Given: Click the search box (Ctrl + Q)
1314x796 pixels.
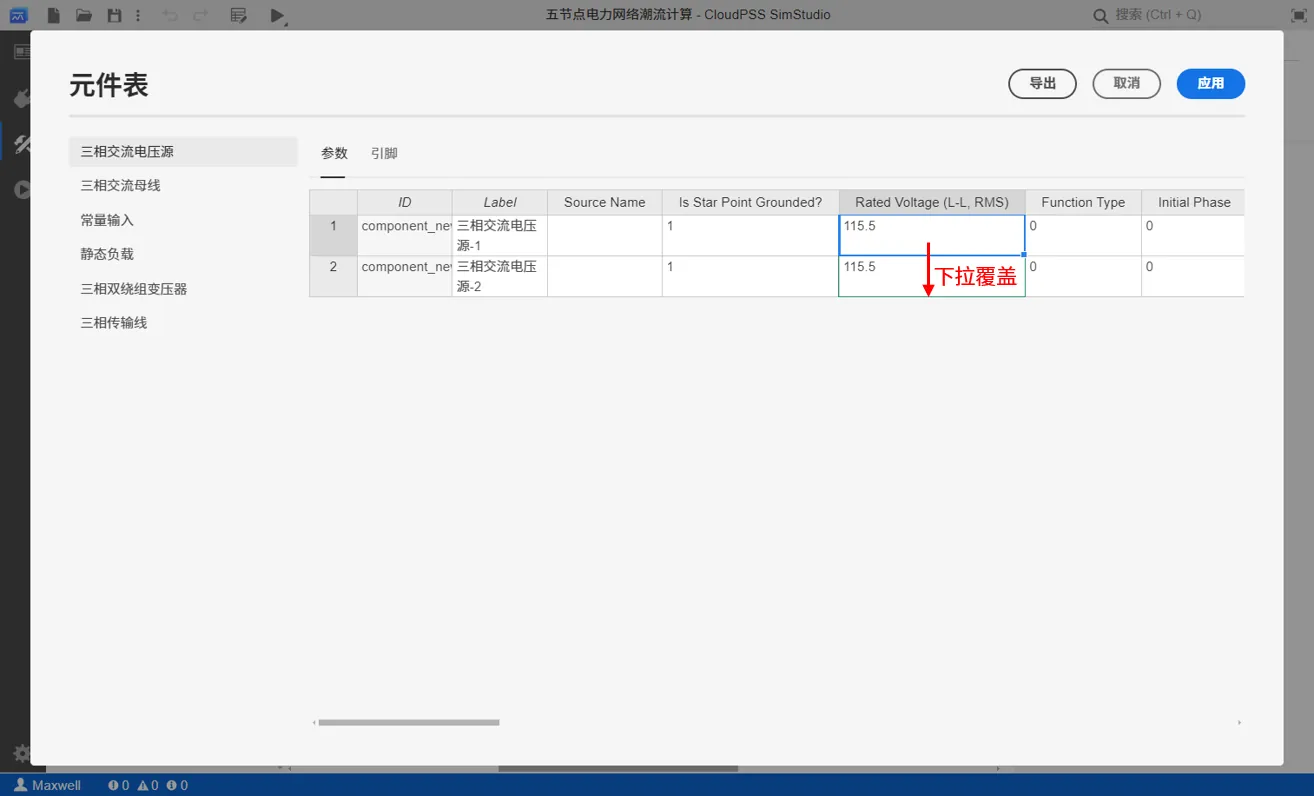Looking at the screenshot, I should tap(1158, 15).
